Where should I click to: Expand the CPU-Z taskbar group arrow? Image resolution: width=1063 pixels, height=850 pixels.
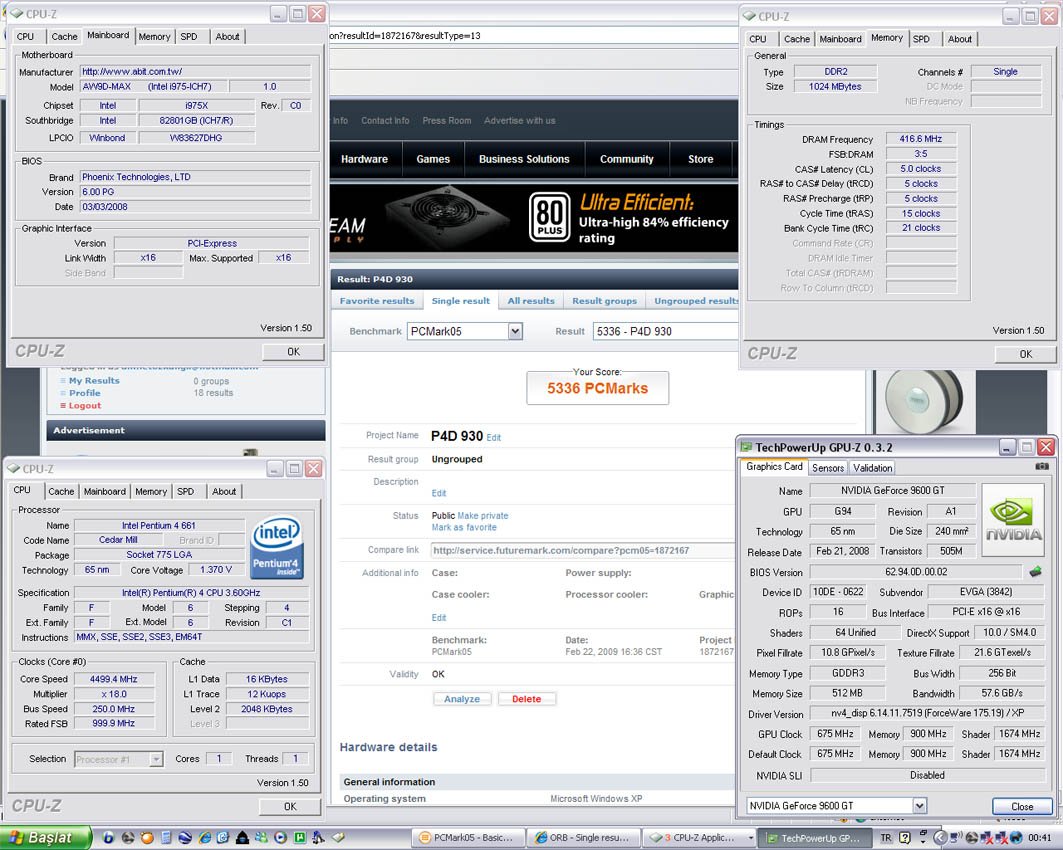pos(750,838)
